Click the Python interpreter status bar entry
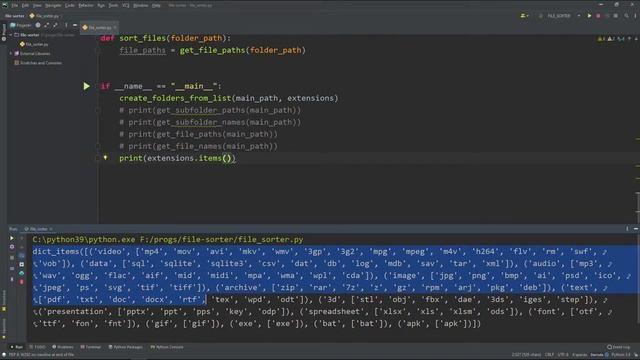Image resolution: width=640 pixels, height=360 pixels. point(620,355)
